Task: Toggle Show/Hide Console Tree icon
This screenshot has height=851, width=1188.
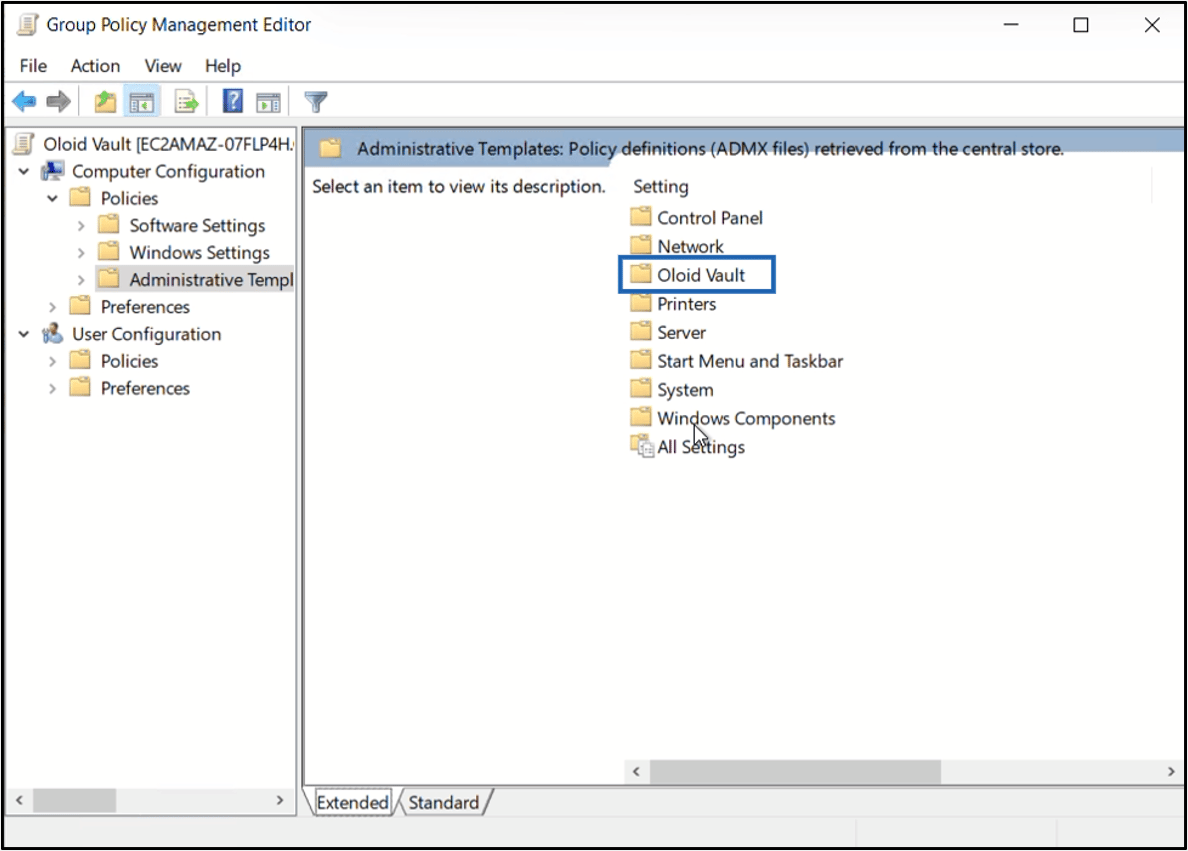Action: click(x=142, y=102)
